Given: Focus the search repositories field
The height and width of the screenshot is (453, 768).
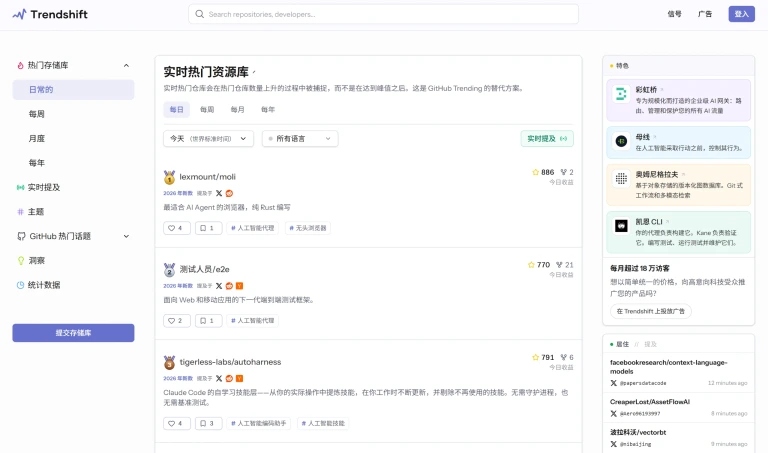Looking at the screenshot, I should pyautogui.click(x=383, y=14).
